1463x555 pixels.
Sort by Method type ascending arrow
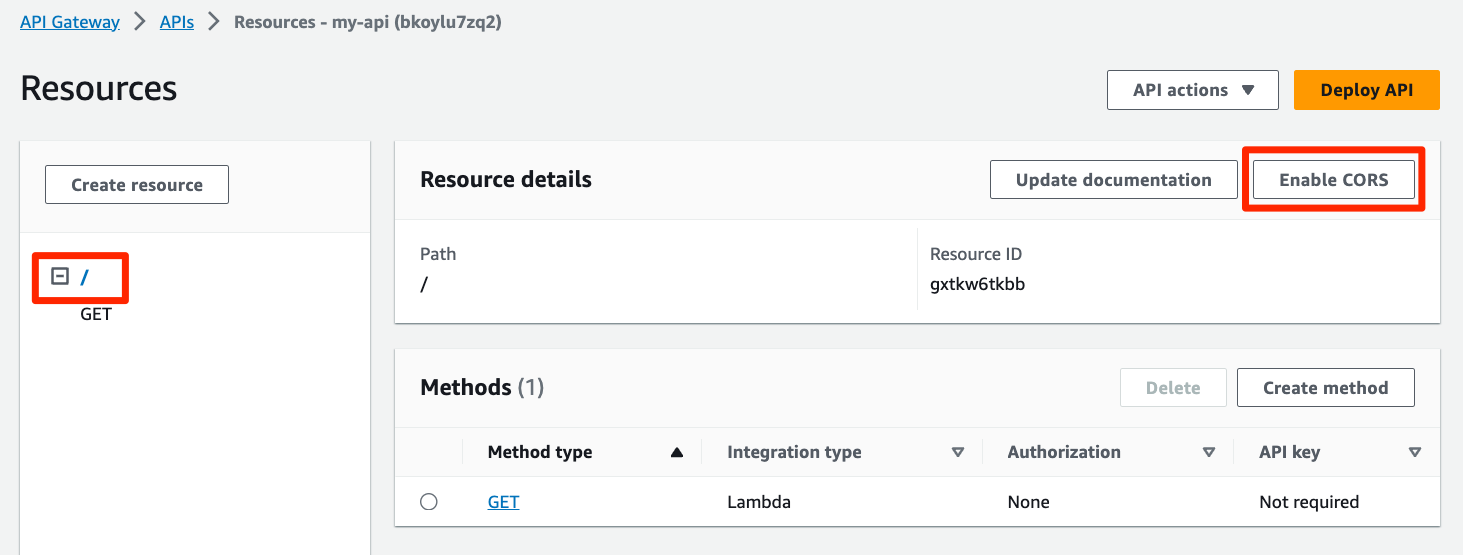[x=677, y=453]
